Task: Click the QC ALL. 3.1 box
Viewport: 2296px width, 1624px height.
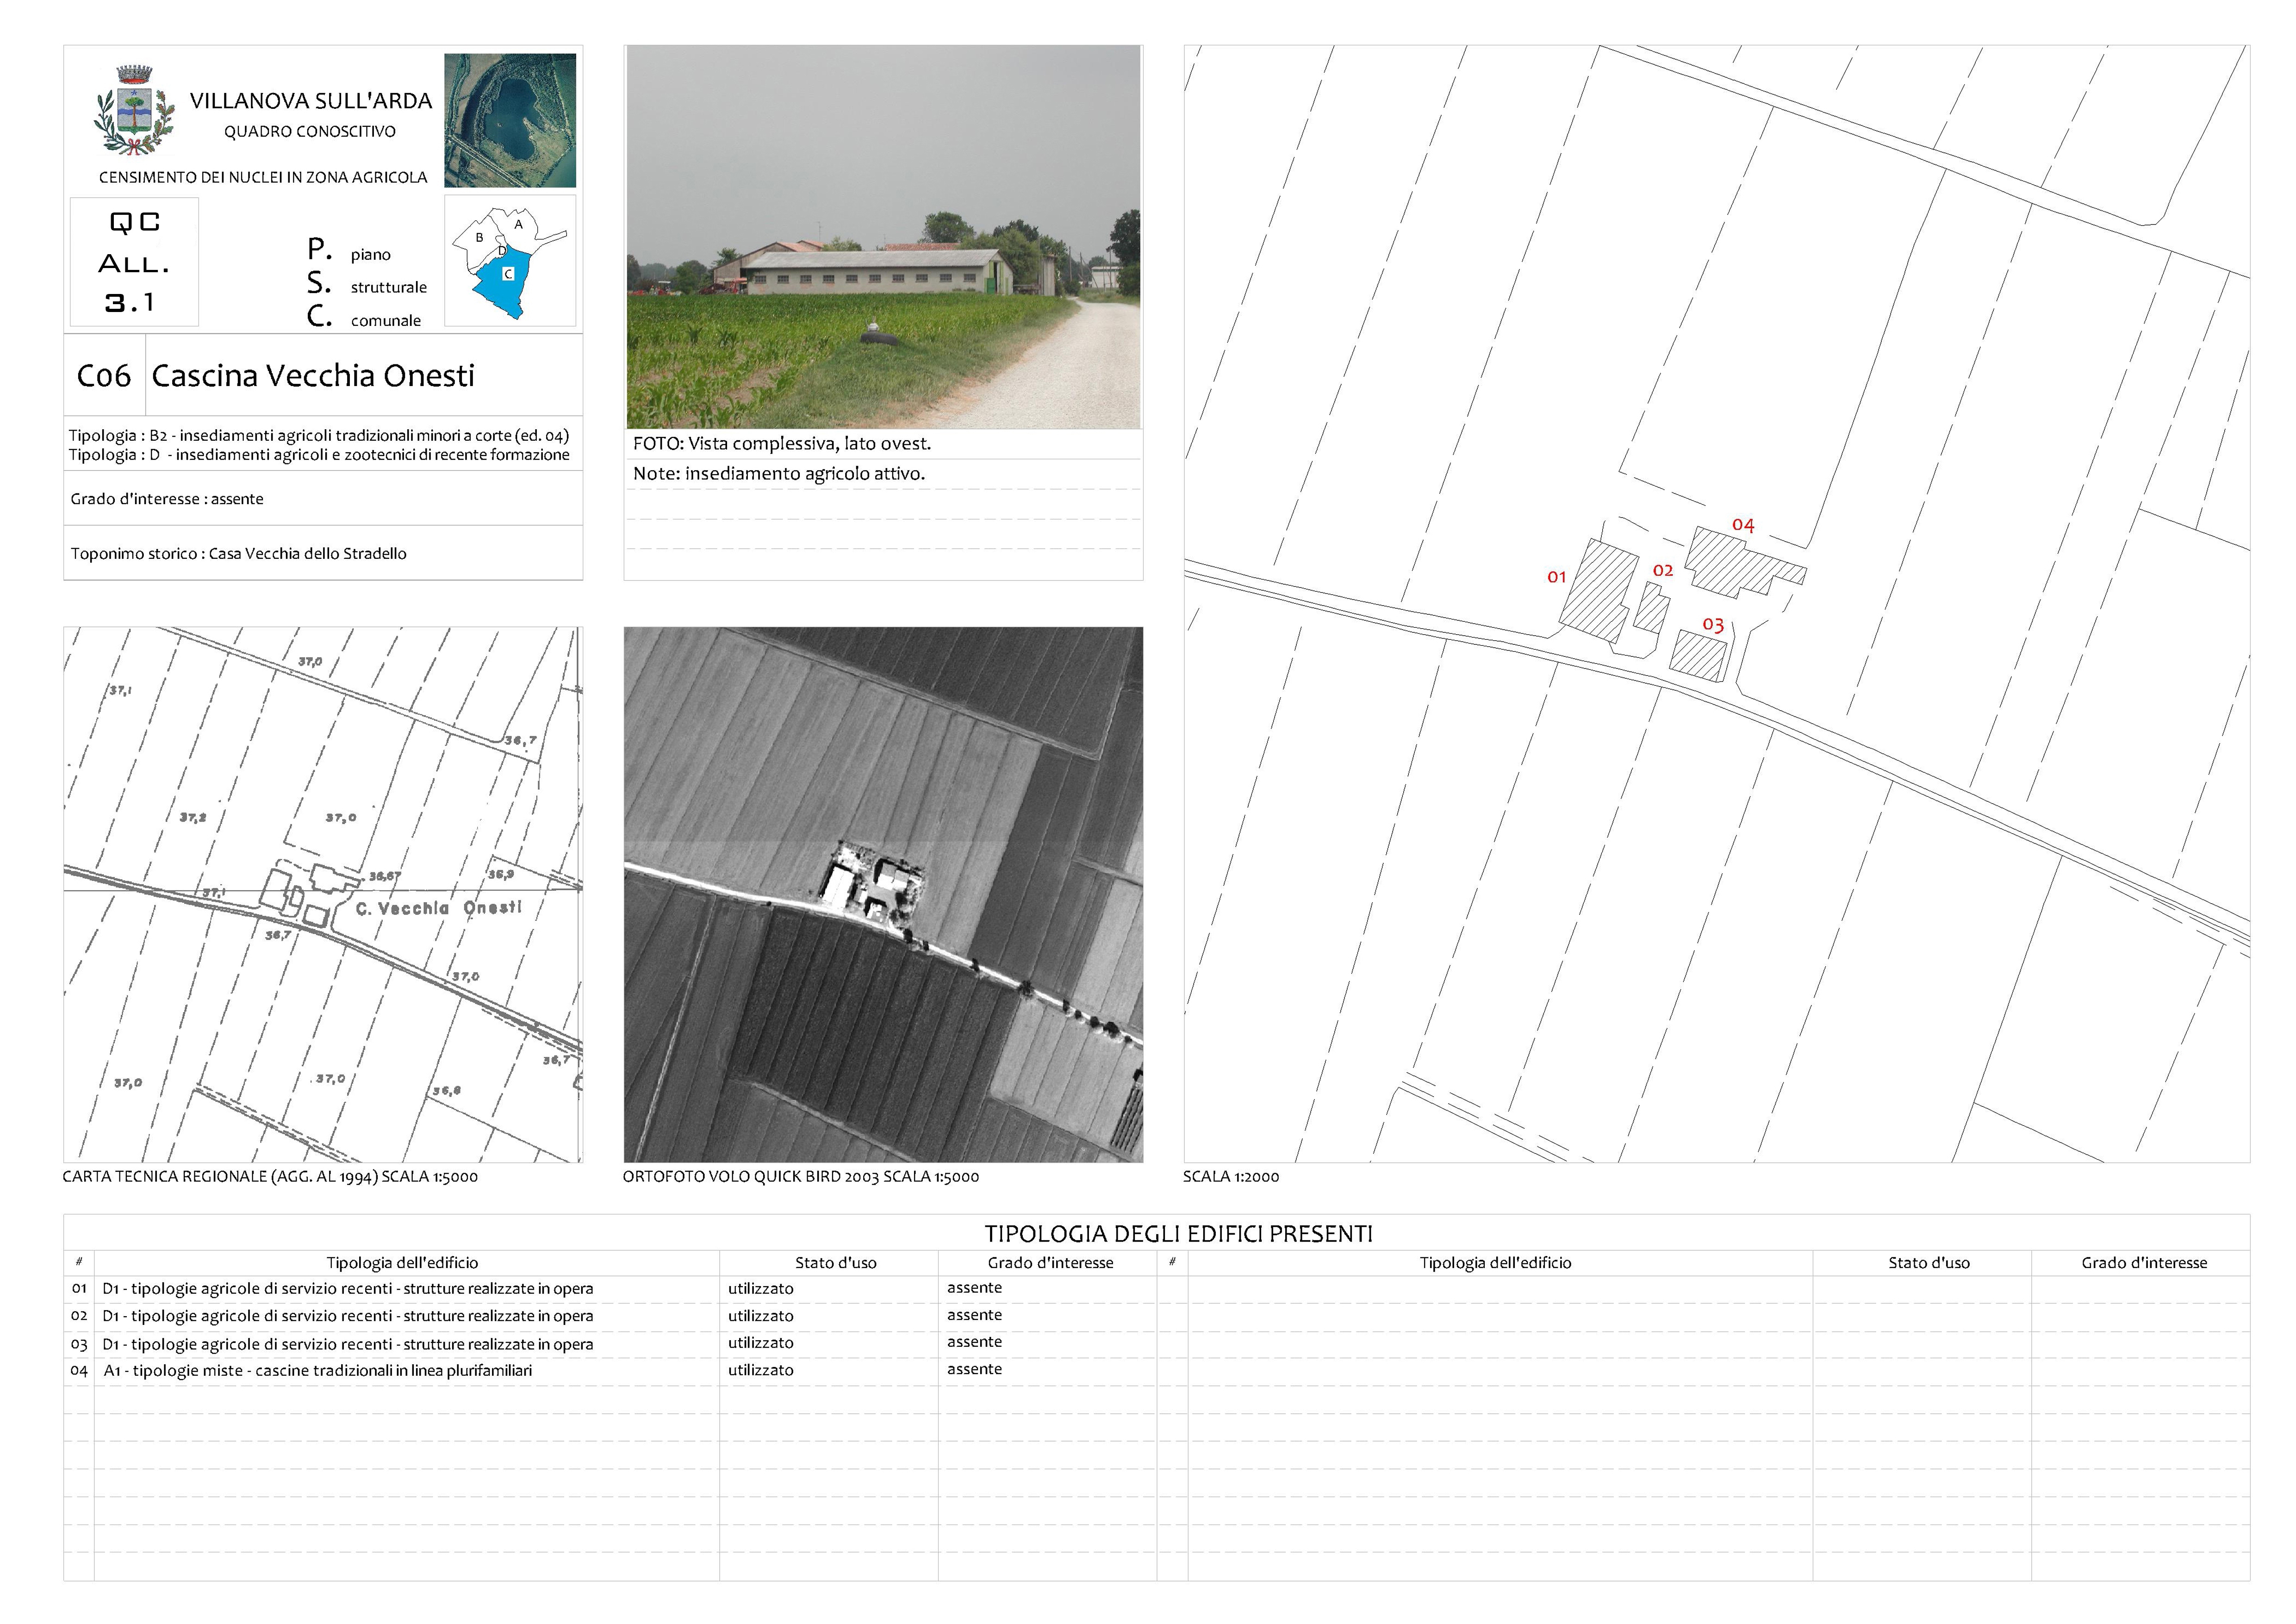Action: click(x=134, y=262)
